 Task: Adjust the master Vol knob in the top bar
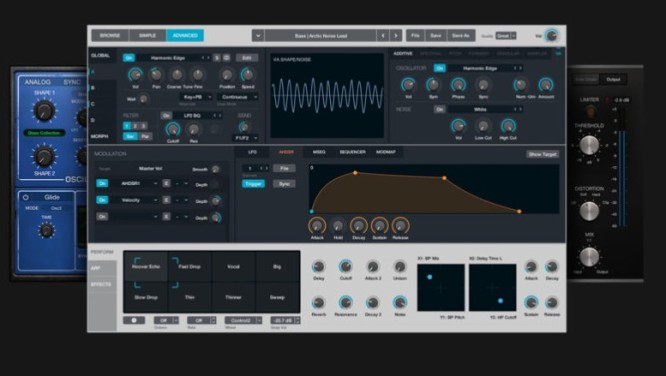(552, 36)
